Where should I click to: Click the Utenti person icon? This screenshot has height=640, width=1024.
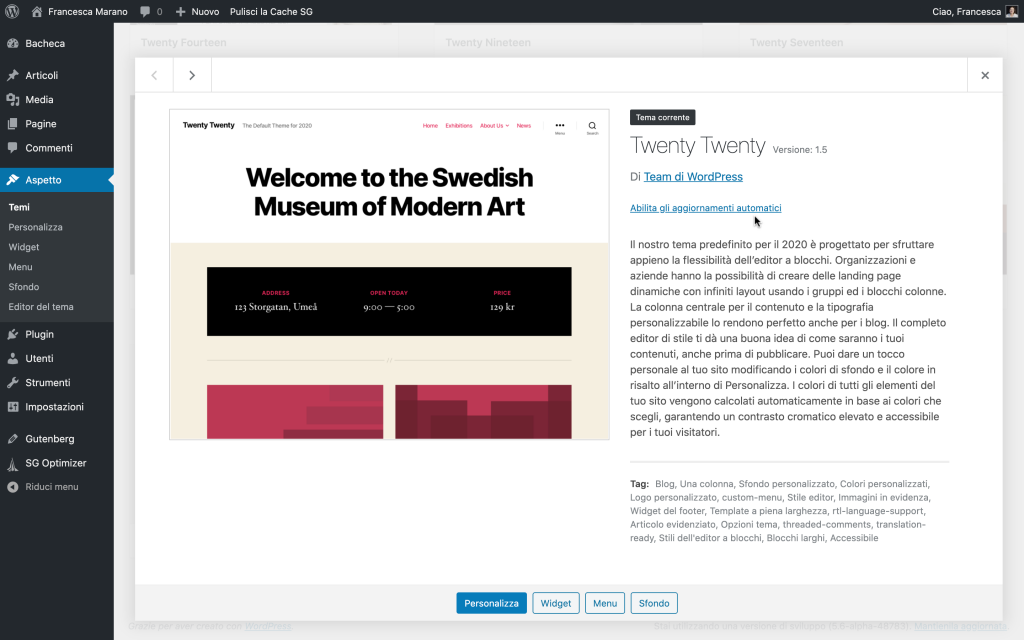coord(12,359)
